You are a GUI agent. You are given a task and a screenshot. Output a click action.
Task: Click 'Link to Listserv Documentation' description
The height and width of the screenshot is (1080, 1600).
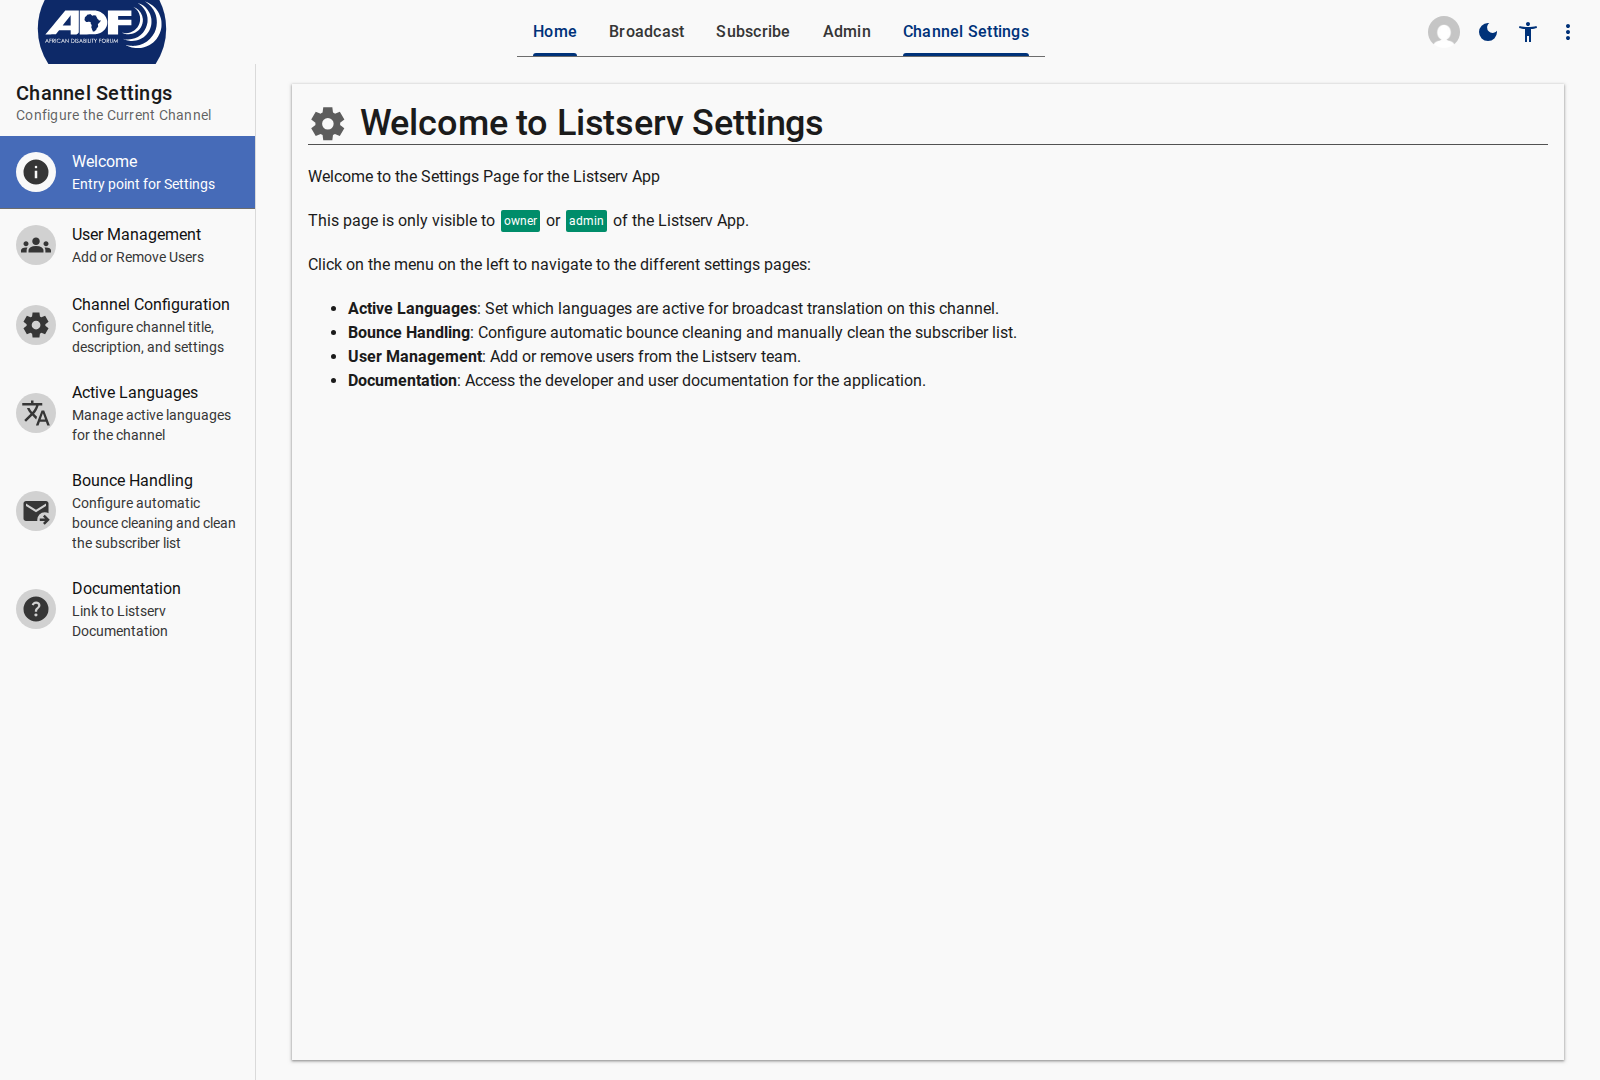point(120,621)
